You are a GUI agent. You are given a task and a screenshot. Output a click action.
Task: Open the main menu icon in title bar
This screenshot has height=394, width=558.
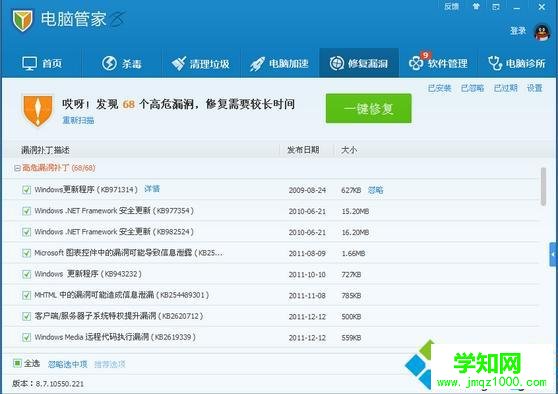click(x=496, y=7)
